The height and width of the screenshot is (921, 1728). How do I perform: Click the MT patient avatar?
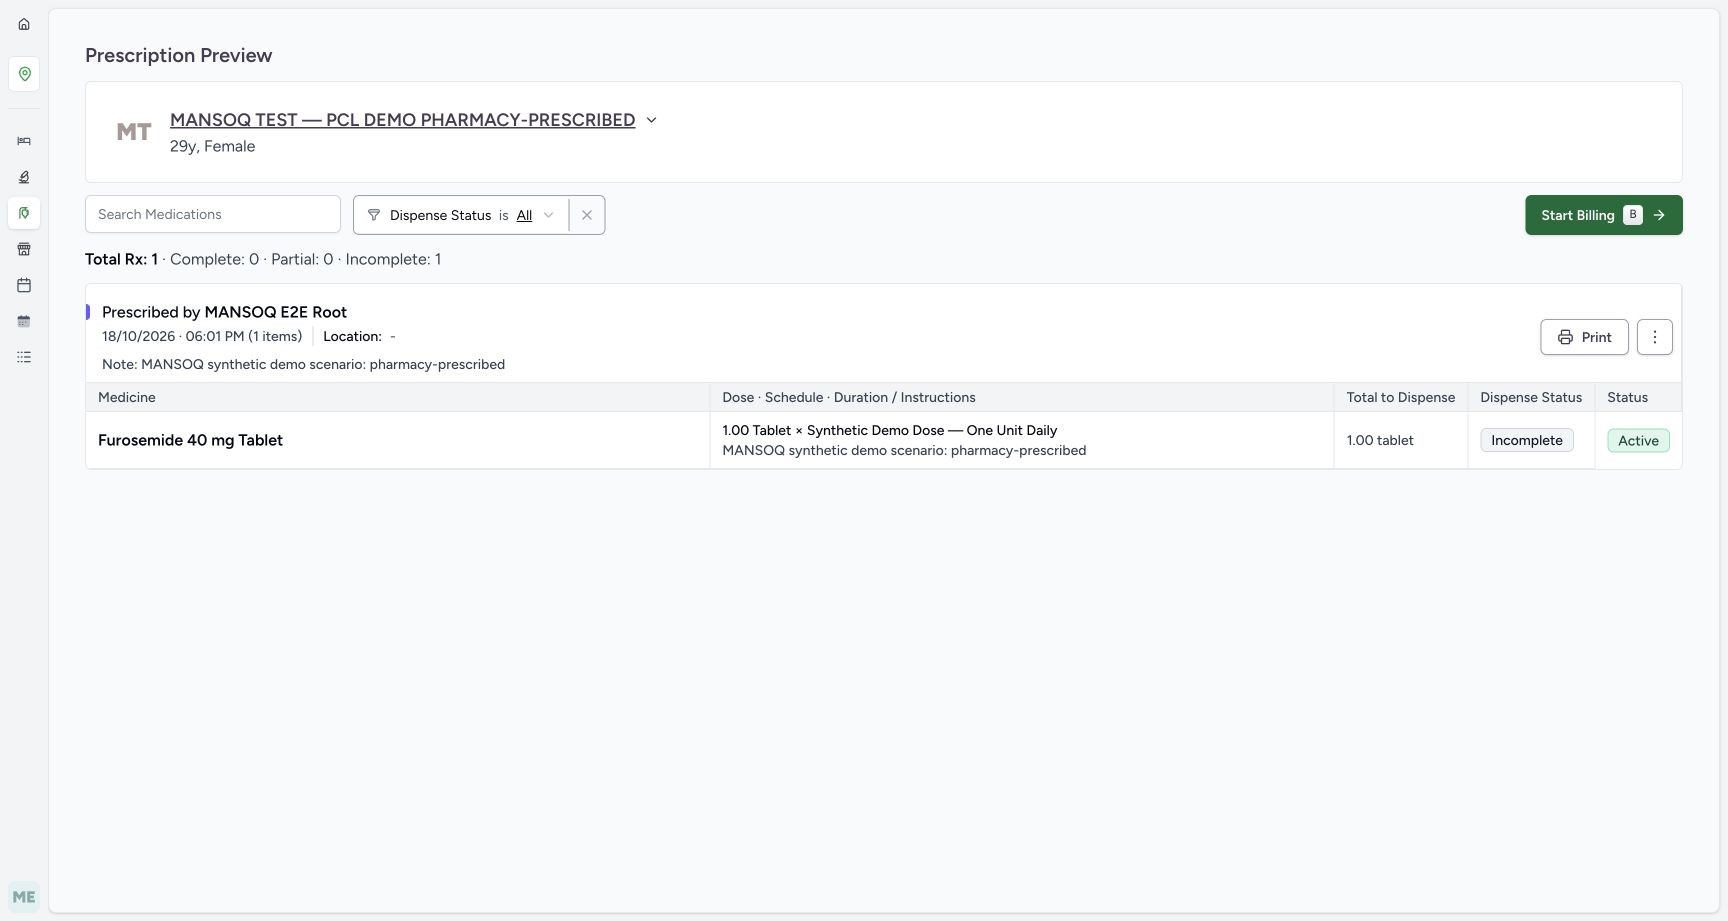click(134, 132)
